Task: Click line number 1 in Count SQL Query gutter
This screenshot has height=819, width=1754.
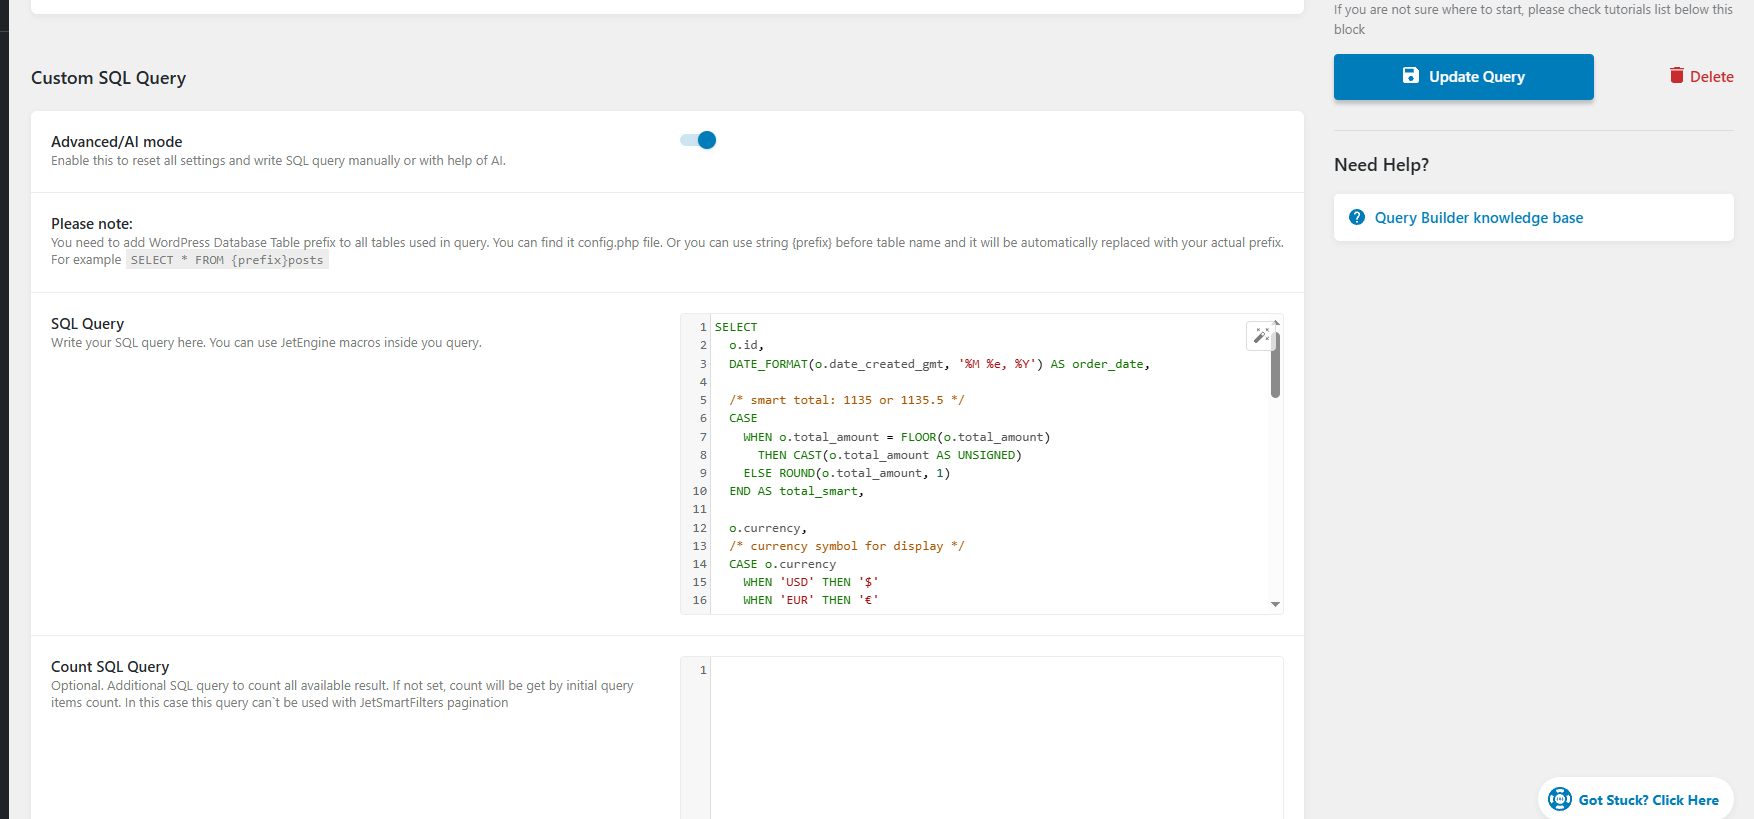Action: [702, 670]
